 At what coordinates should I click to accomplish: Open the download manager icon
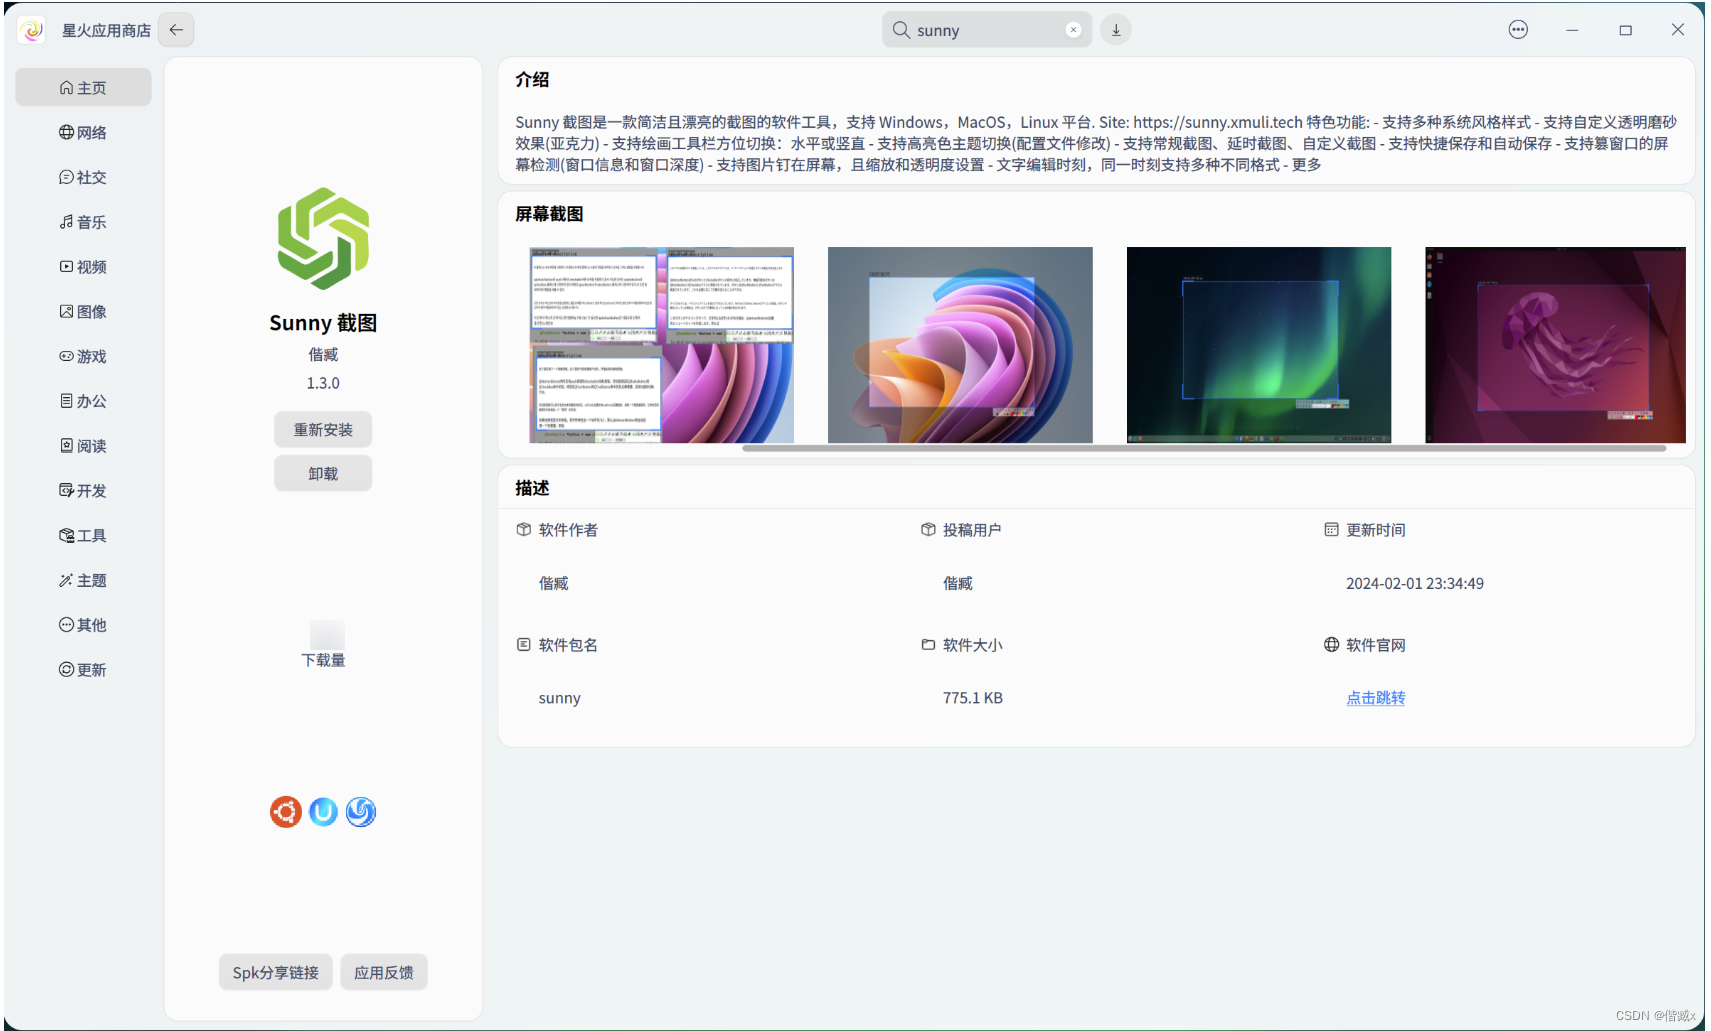pyautogui.click(x=1116, y=30)
